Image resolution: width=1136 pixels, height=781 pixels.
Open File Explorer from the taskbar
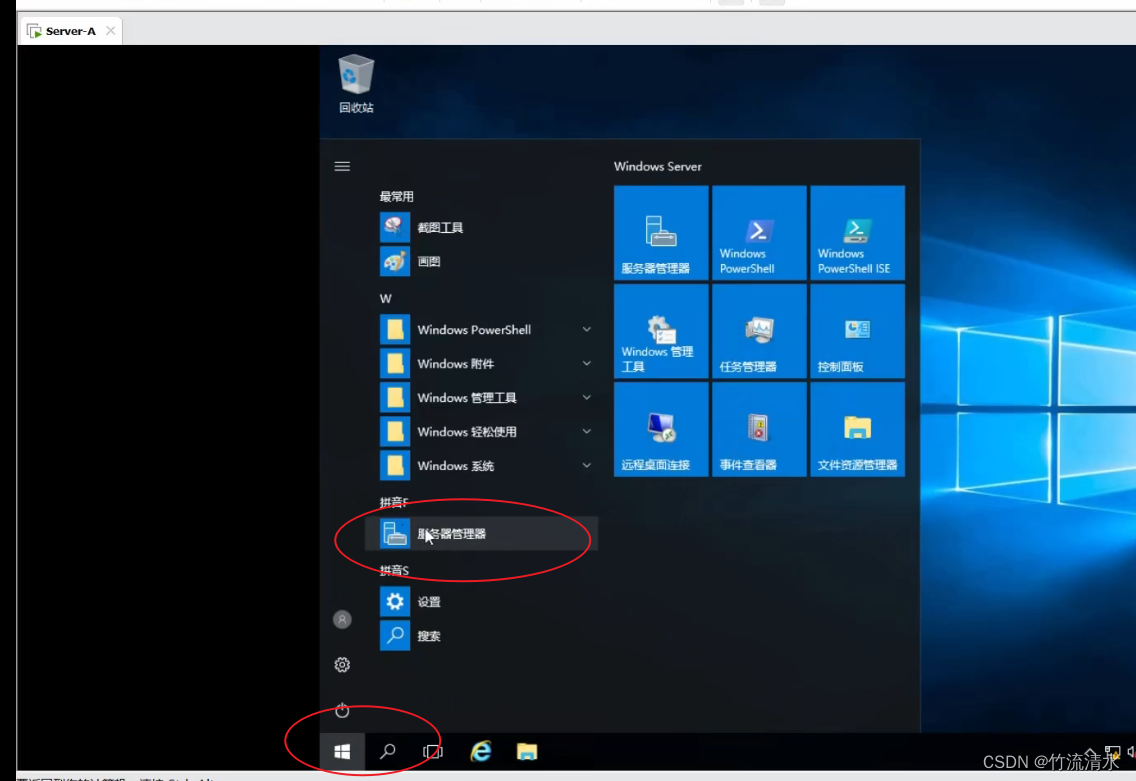point(527,752)
